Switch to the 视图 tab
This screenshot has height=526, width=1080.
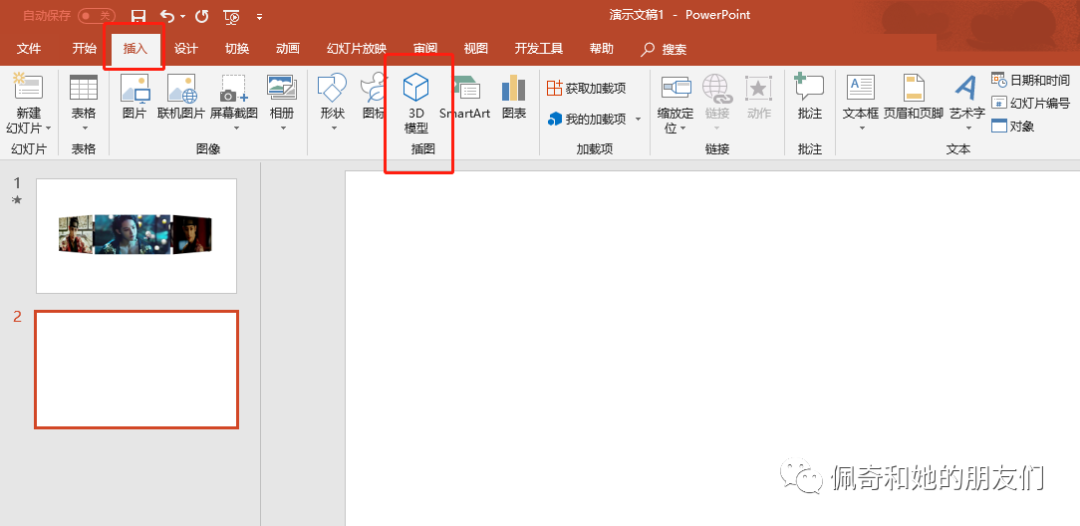tap(476, 49)
